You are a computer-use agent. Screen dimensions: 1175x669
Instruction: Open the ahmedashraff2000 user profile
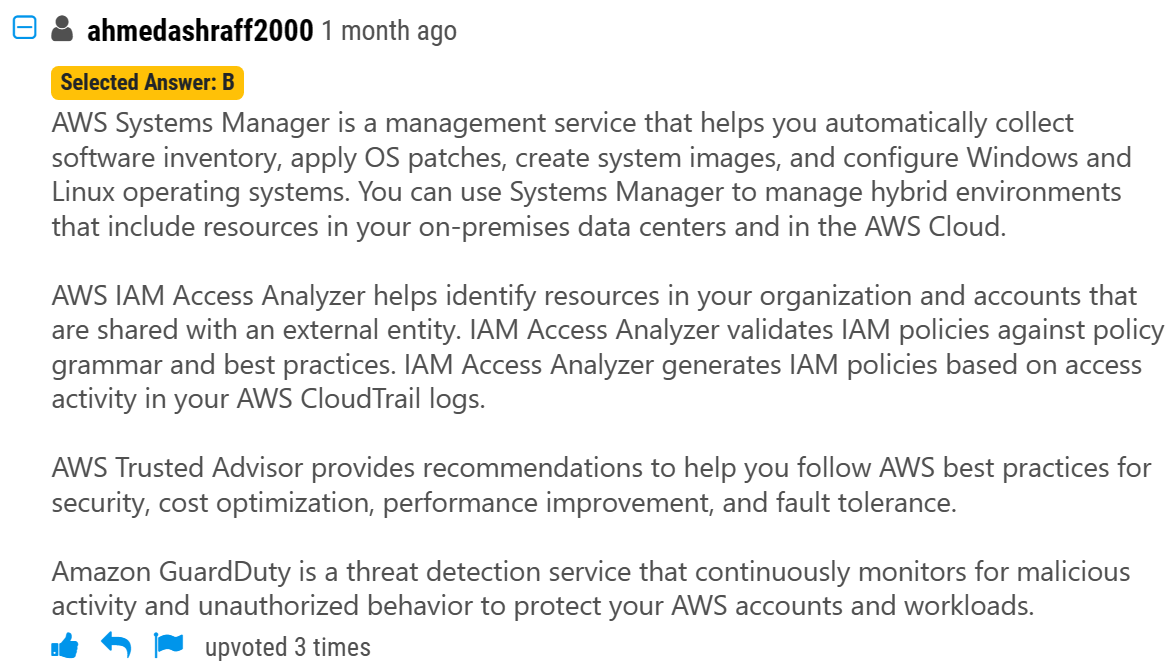pos(200,31)
